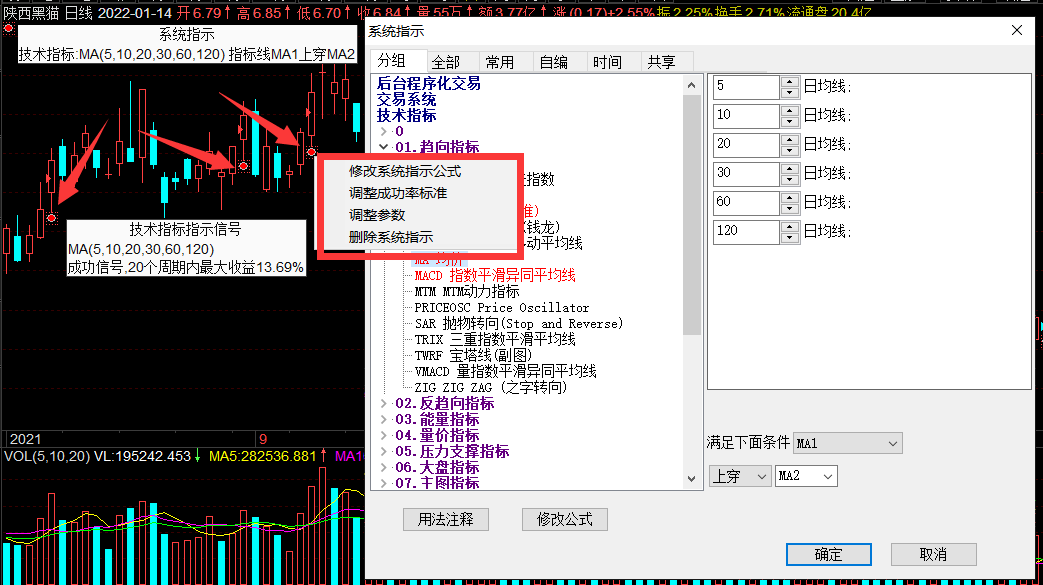Viewport: 1043px width, 585px height.
Task: Open 用法注释 usage notes
Action: point(446,519)
